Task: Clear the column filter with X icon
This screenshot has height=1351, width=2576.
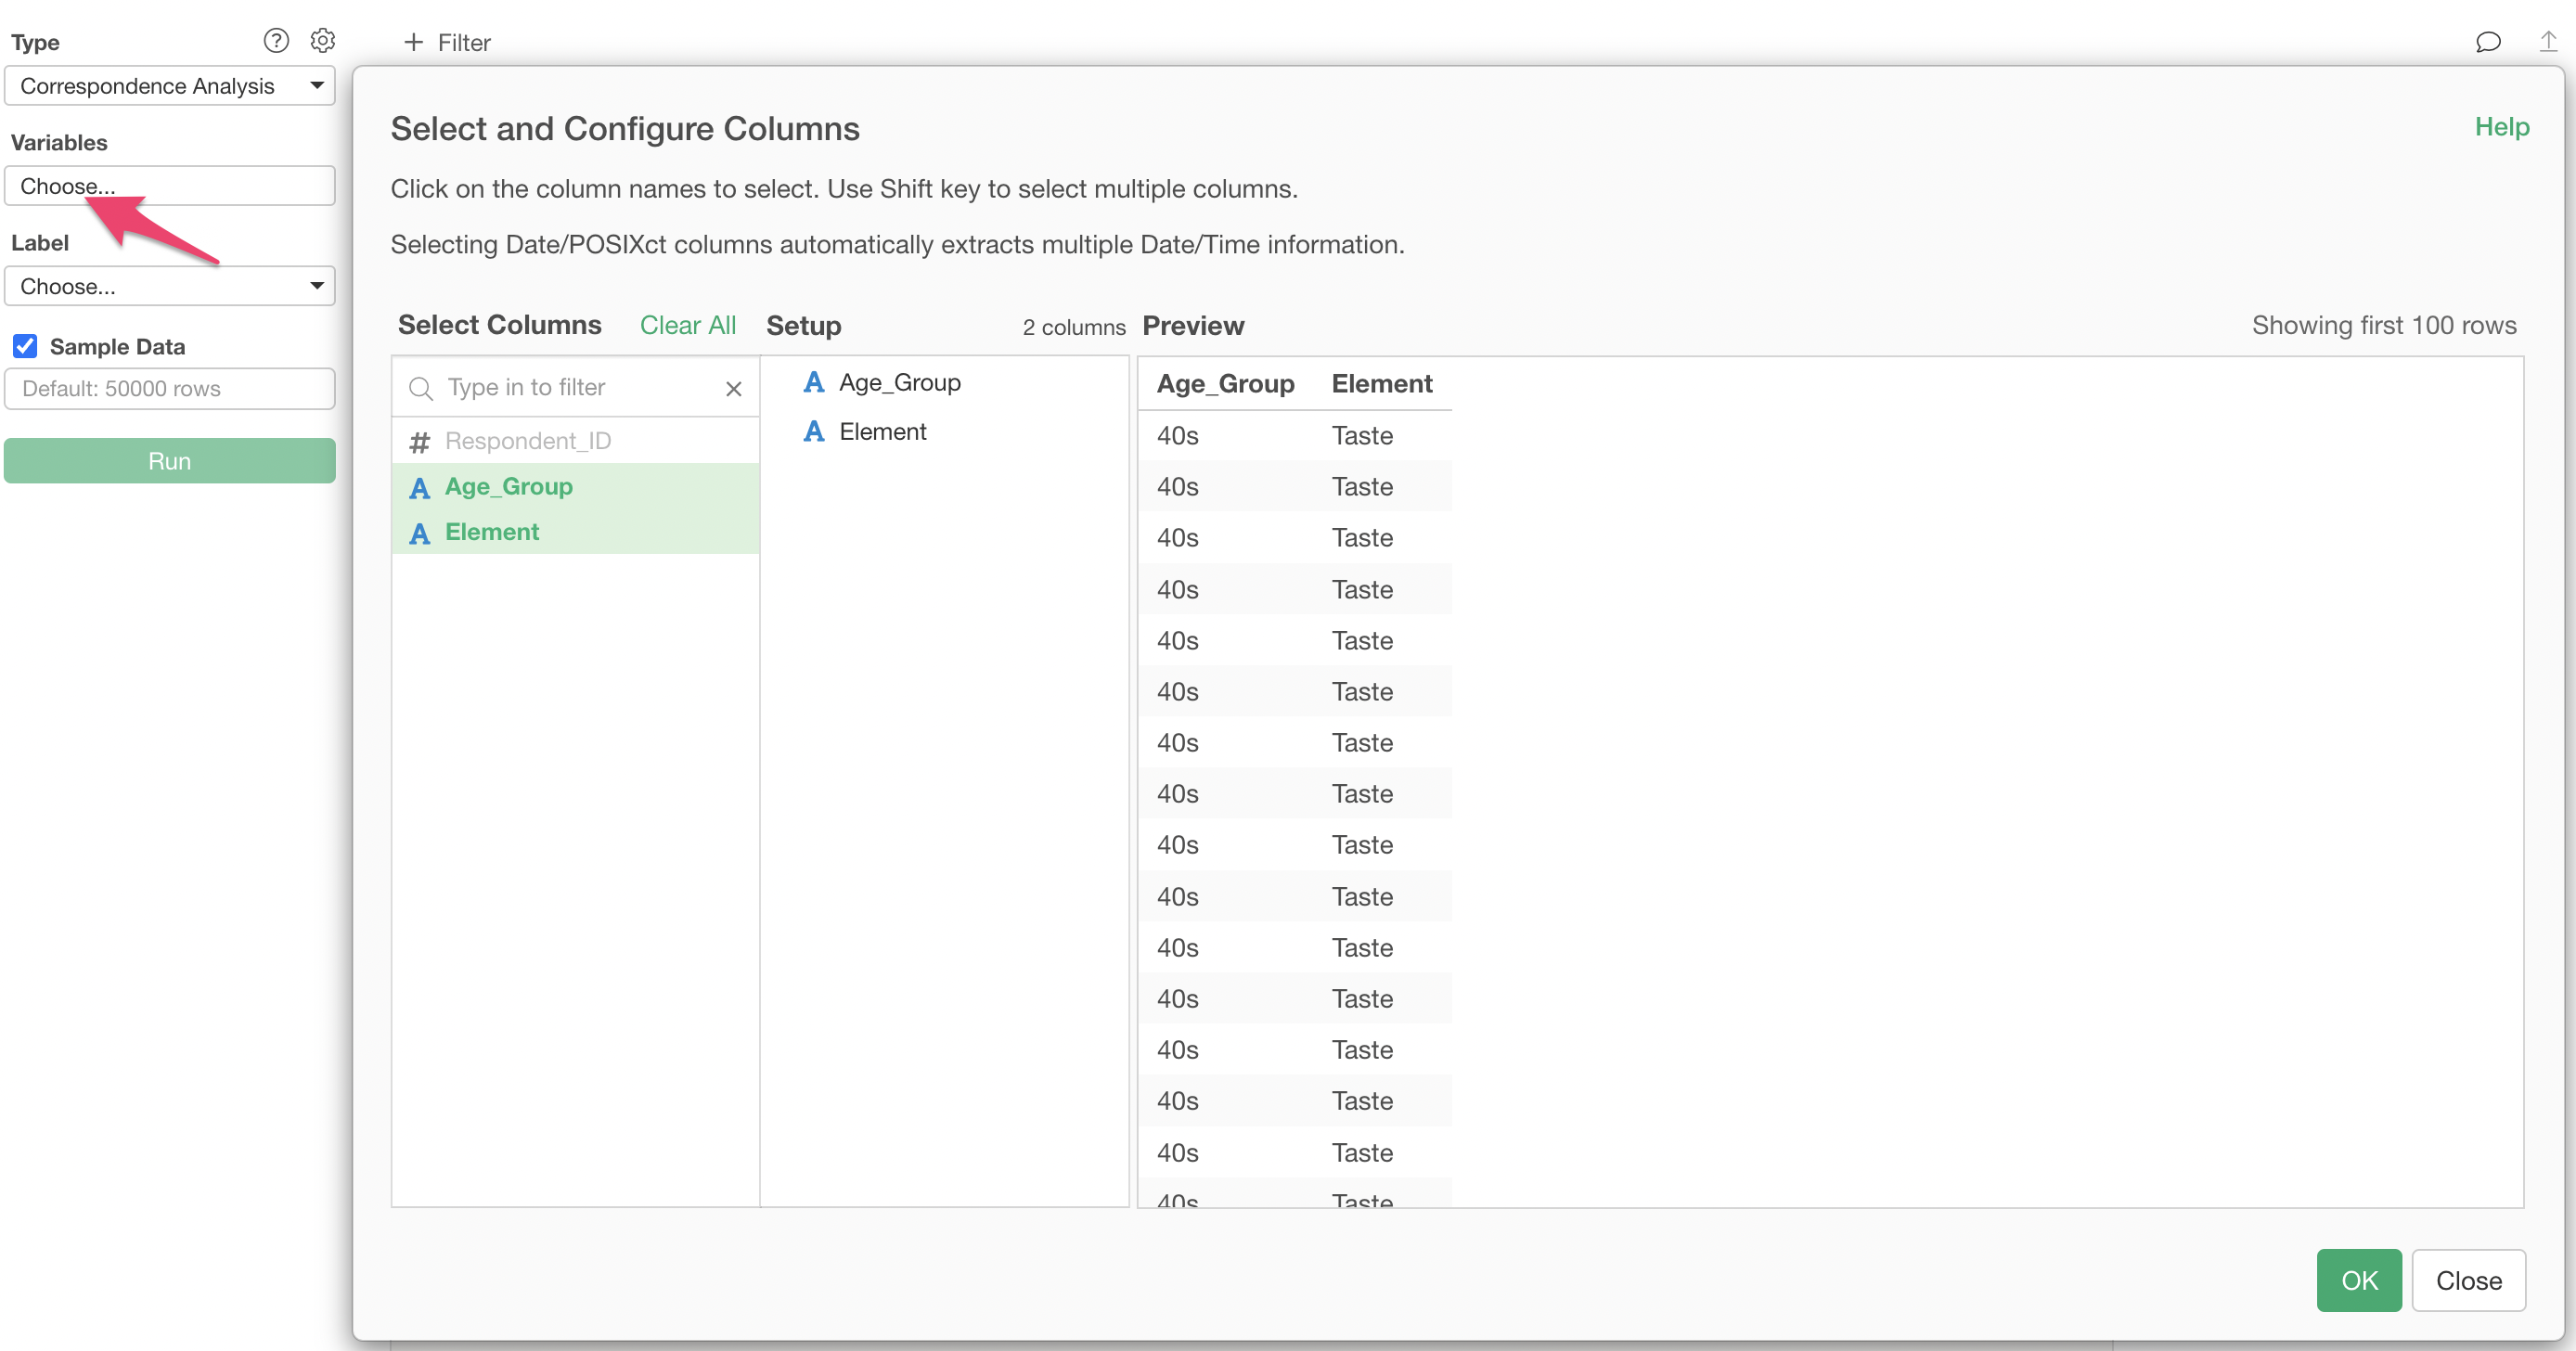Action: [733, 388]
